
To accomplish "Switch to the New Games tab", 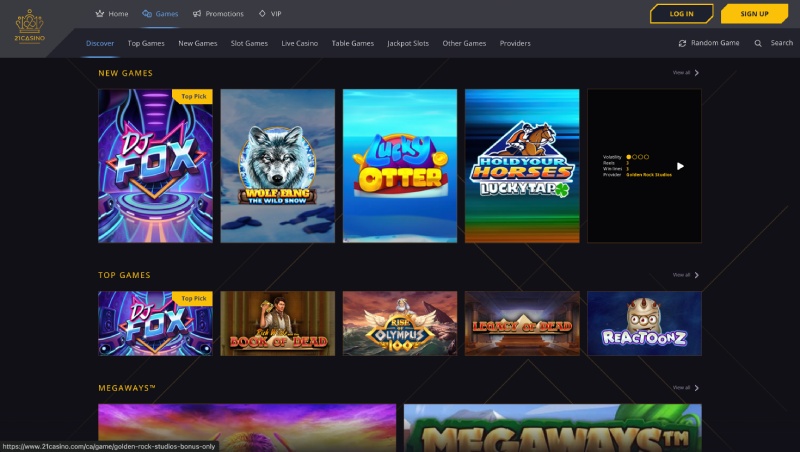I will [x=197, y=43].
